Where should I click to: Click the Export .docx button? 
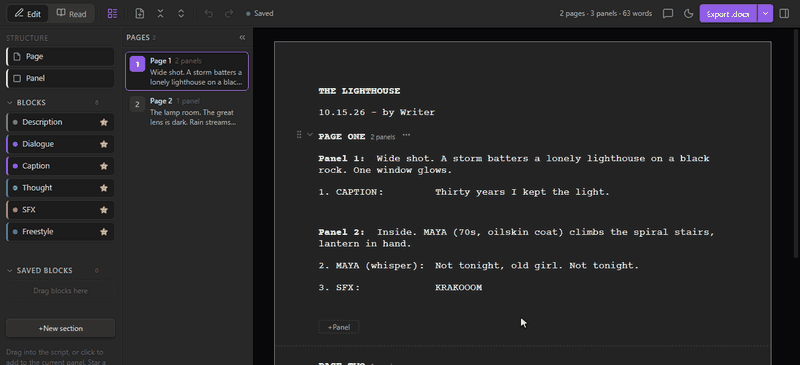[728, 14]
